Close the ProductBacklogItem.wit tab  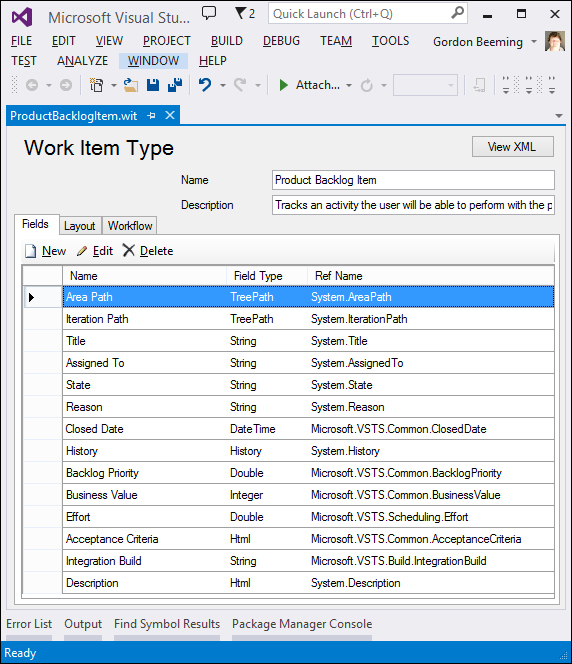tap(170, 115)
